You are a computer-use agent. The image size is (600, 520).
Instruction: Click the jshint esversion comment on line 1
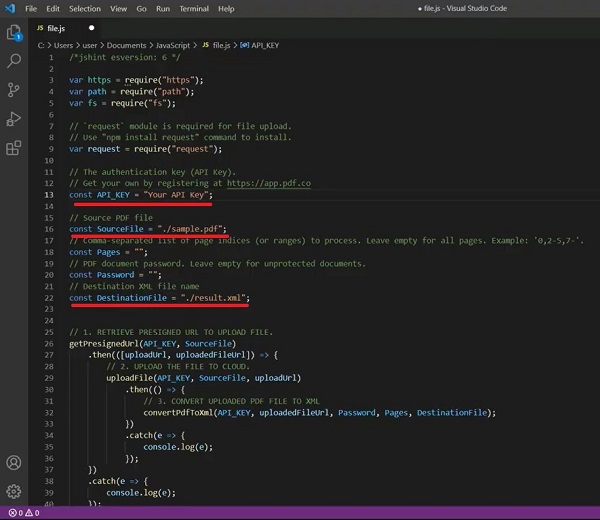124,57
